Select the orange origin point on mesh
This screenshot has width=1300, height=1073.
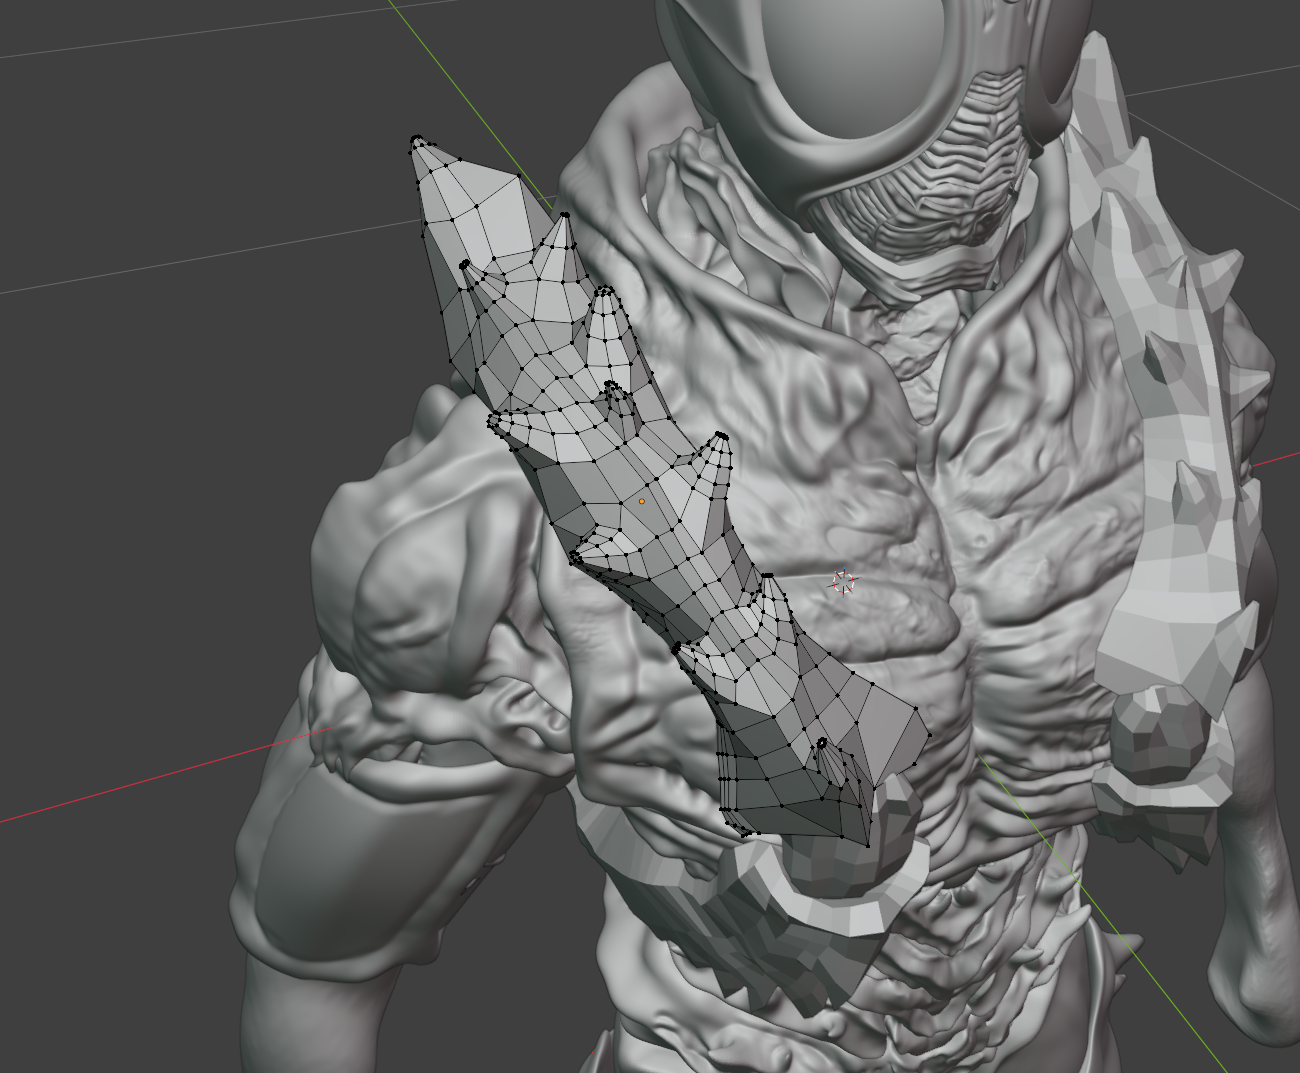coord(641,501)
